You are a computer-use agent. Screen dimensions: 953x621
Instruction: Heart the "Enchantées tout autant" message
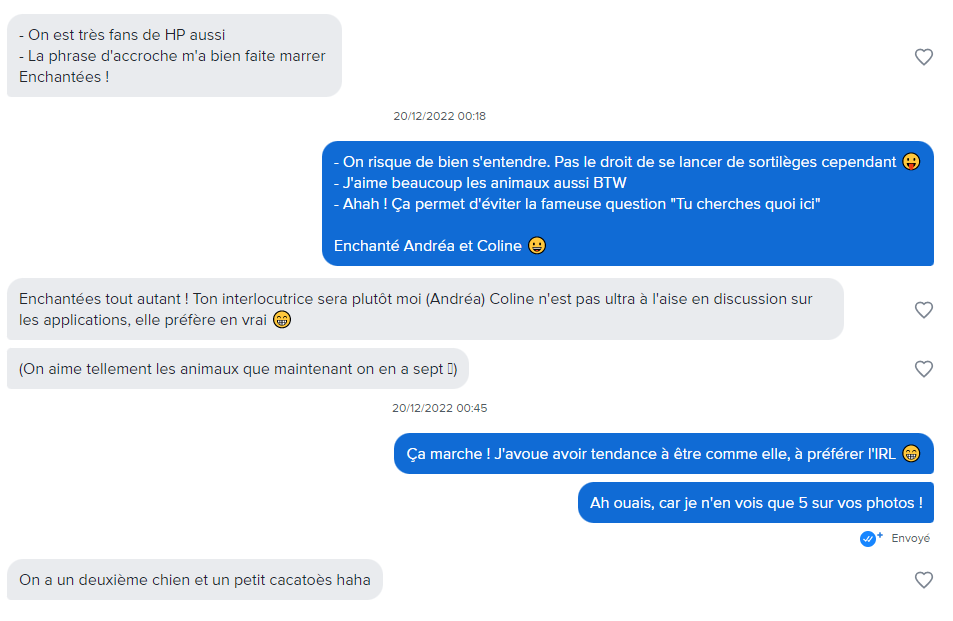click(x=923, y=310)
